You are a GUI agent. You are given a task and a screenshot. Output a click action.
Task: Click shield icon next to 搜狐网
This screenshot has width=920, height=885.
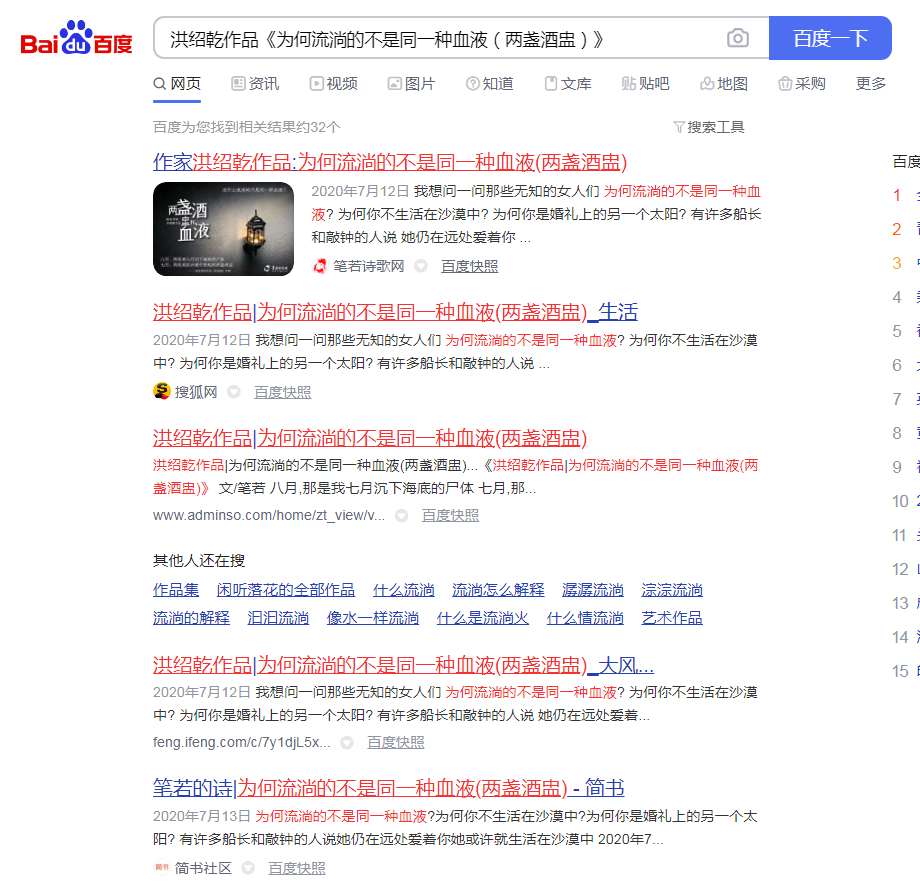tap(234, 392)
